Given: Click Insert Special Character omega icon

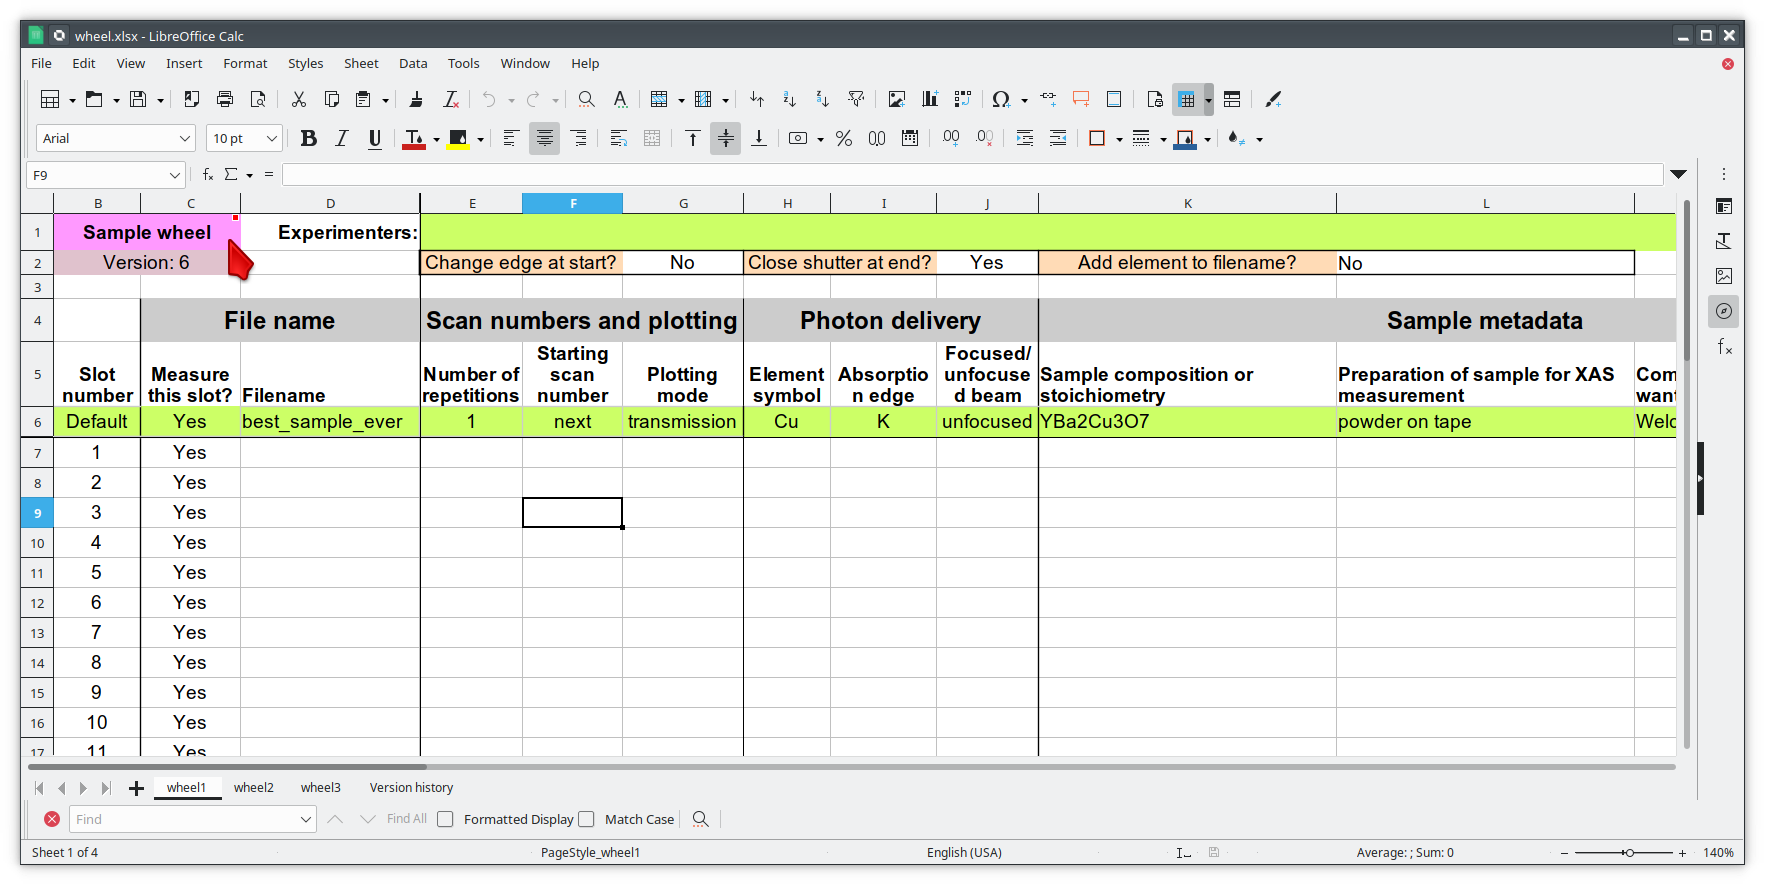Looking at the screenshot, I should (1001, 99).
